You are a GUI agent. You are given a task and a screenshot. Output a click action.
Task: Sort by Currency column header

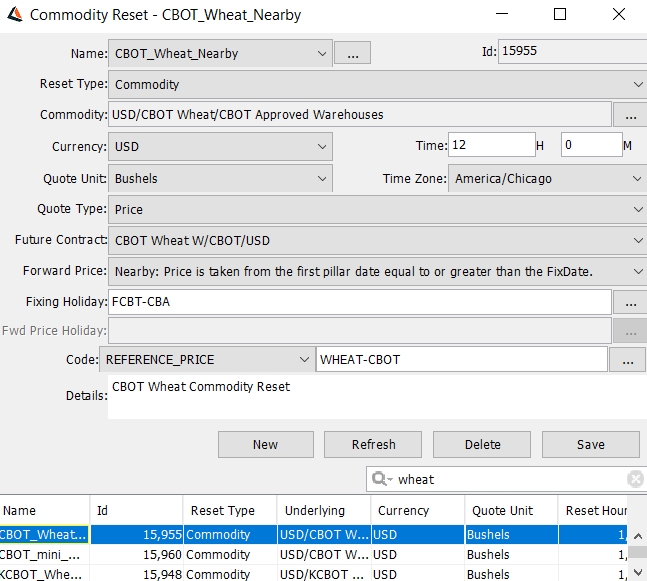click(x=418, y=510)
